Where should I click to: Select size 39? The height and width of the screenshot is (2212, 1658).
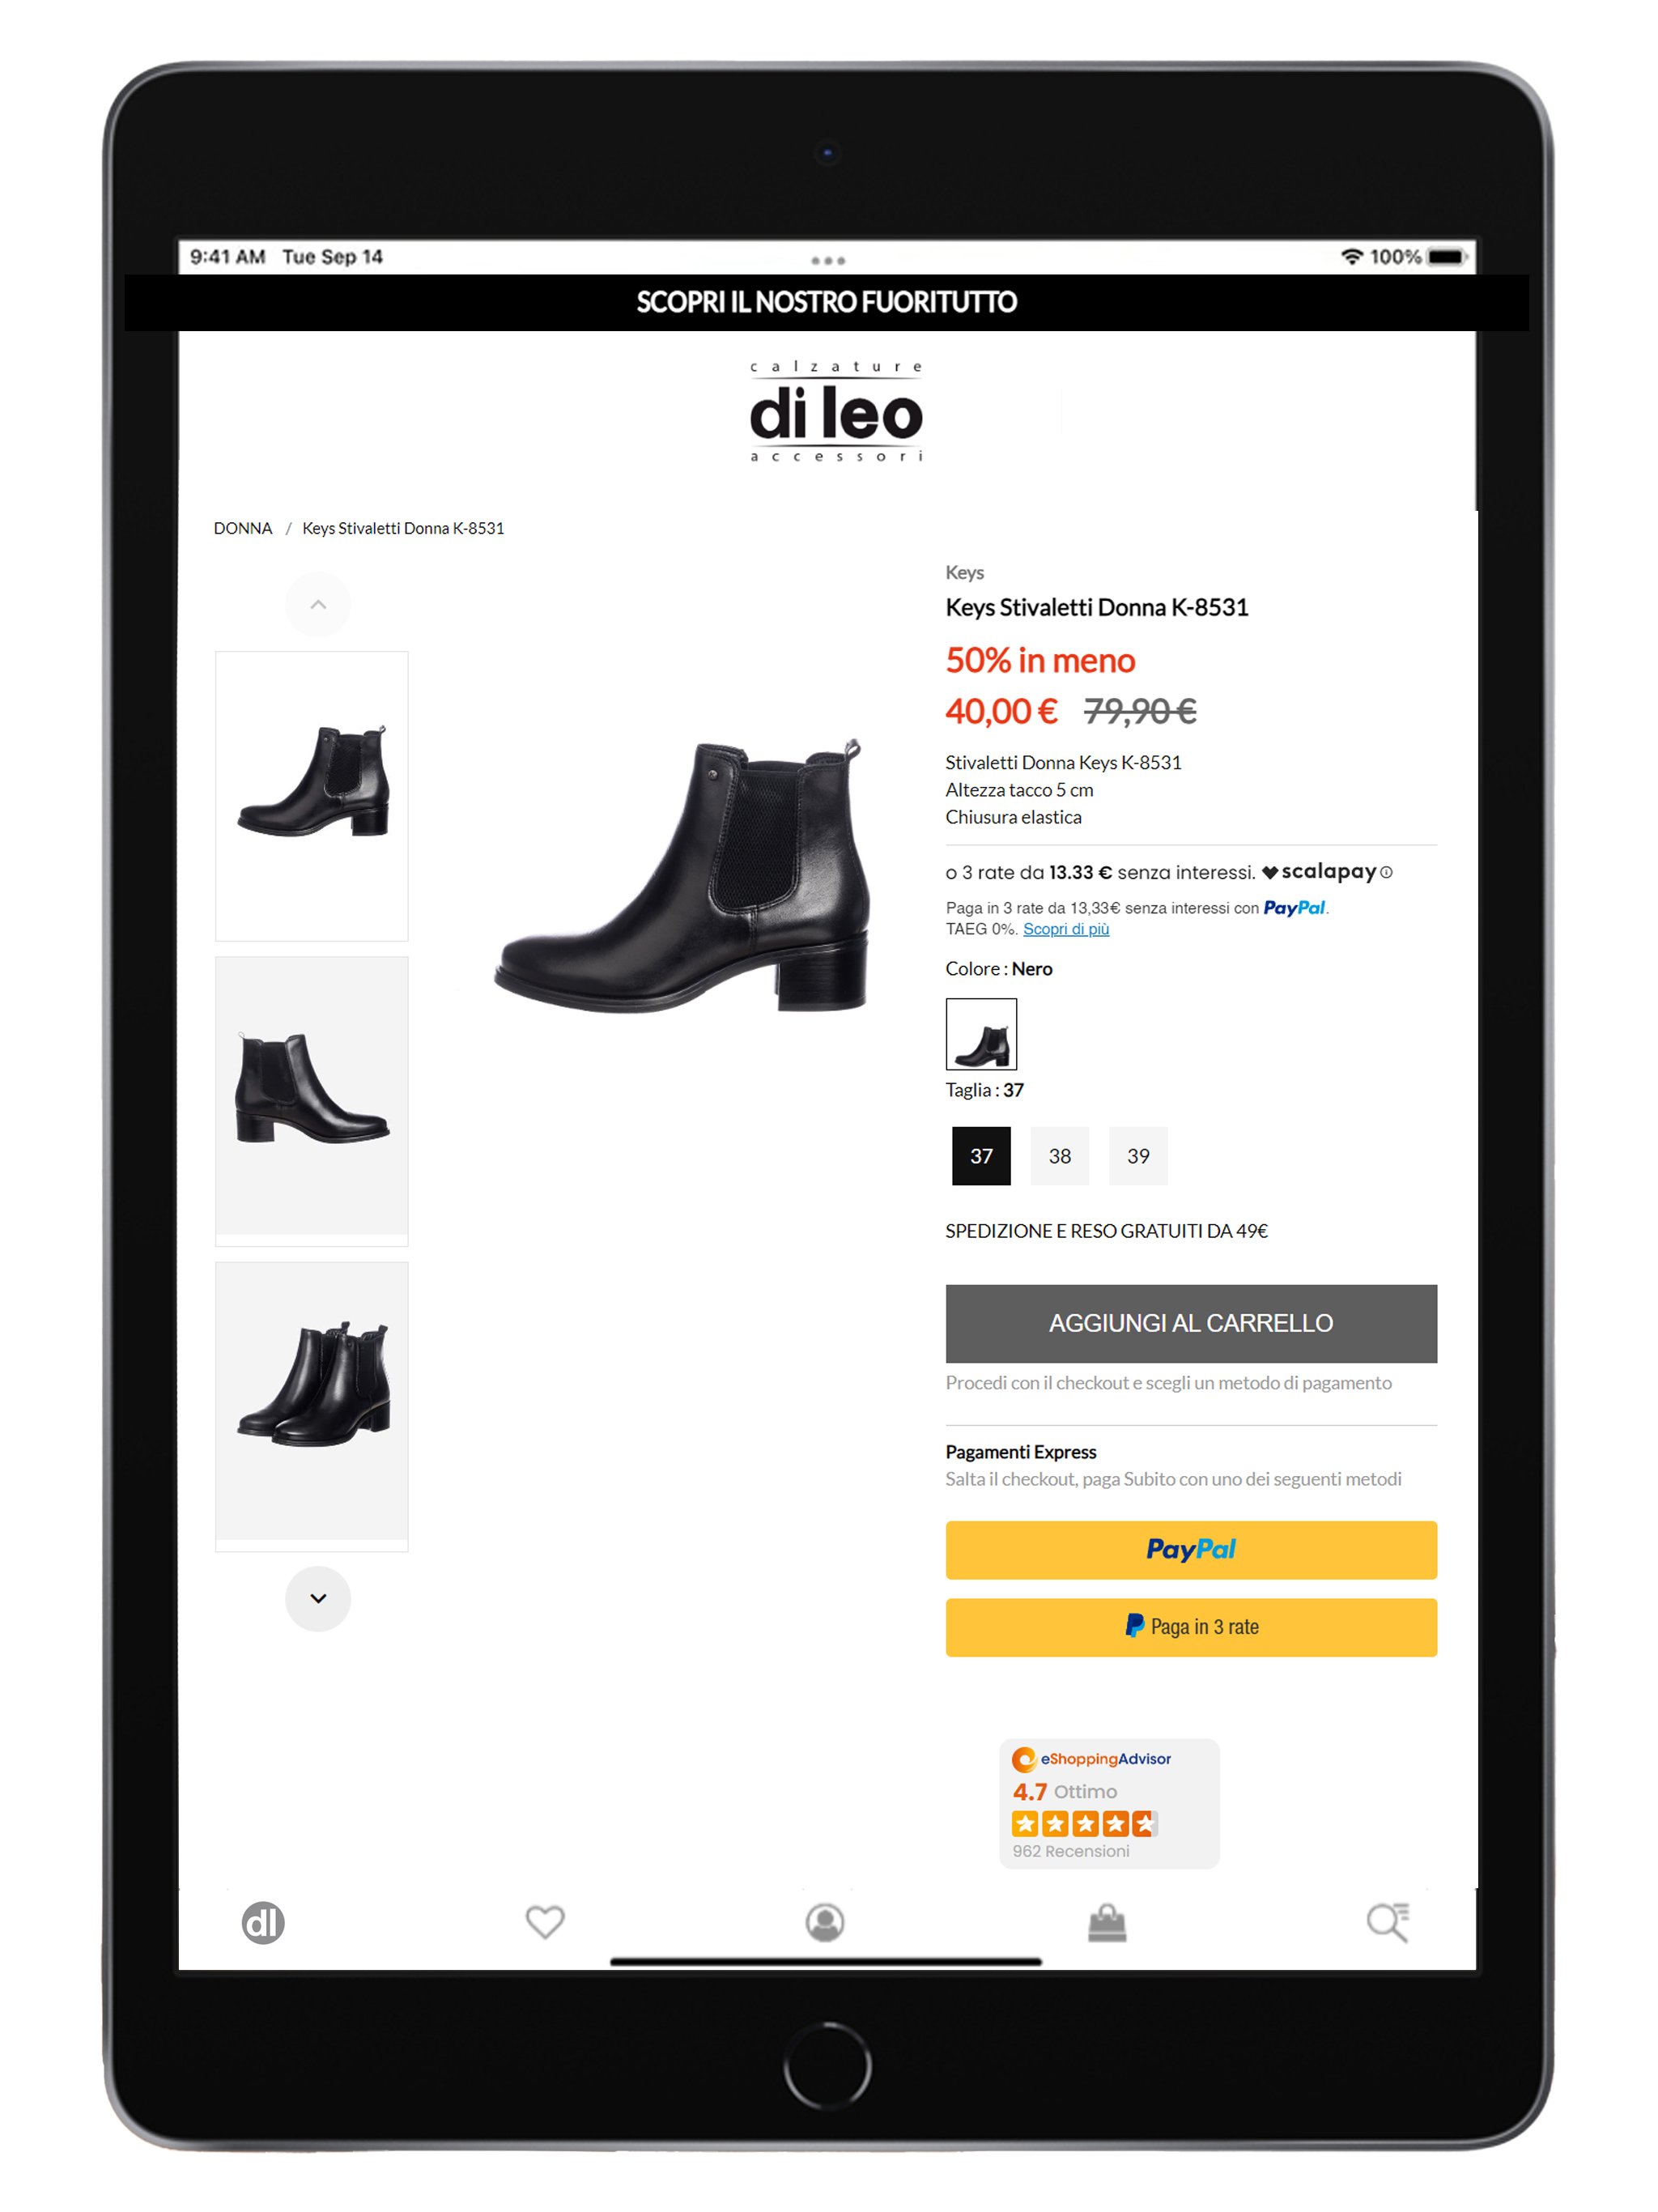click(x=1138, y=1156)
